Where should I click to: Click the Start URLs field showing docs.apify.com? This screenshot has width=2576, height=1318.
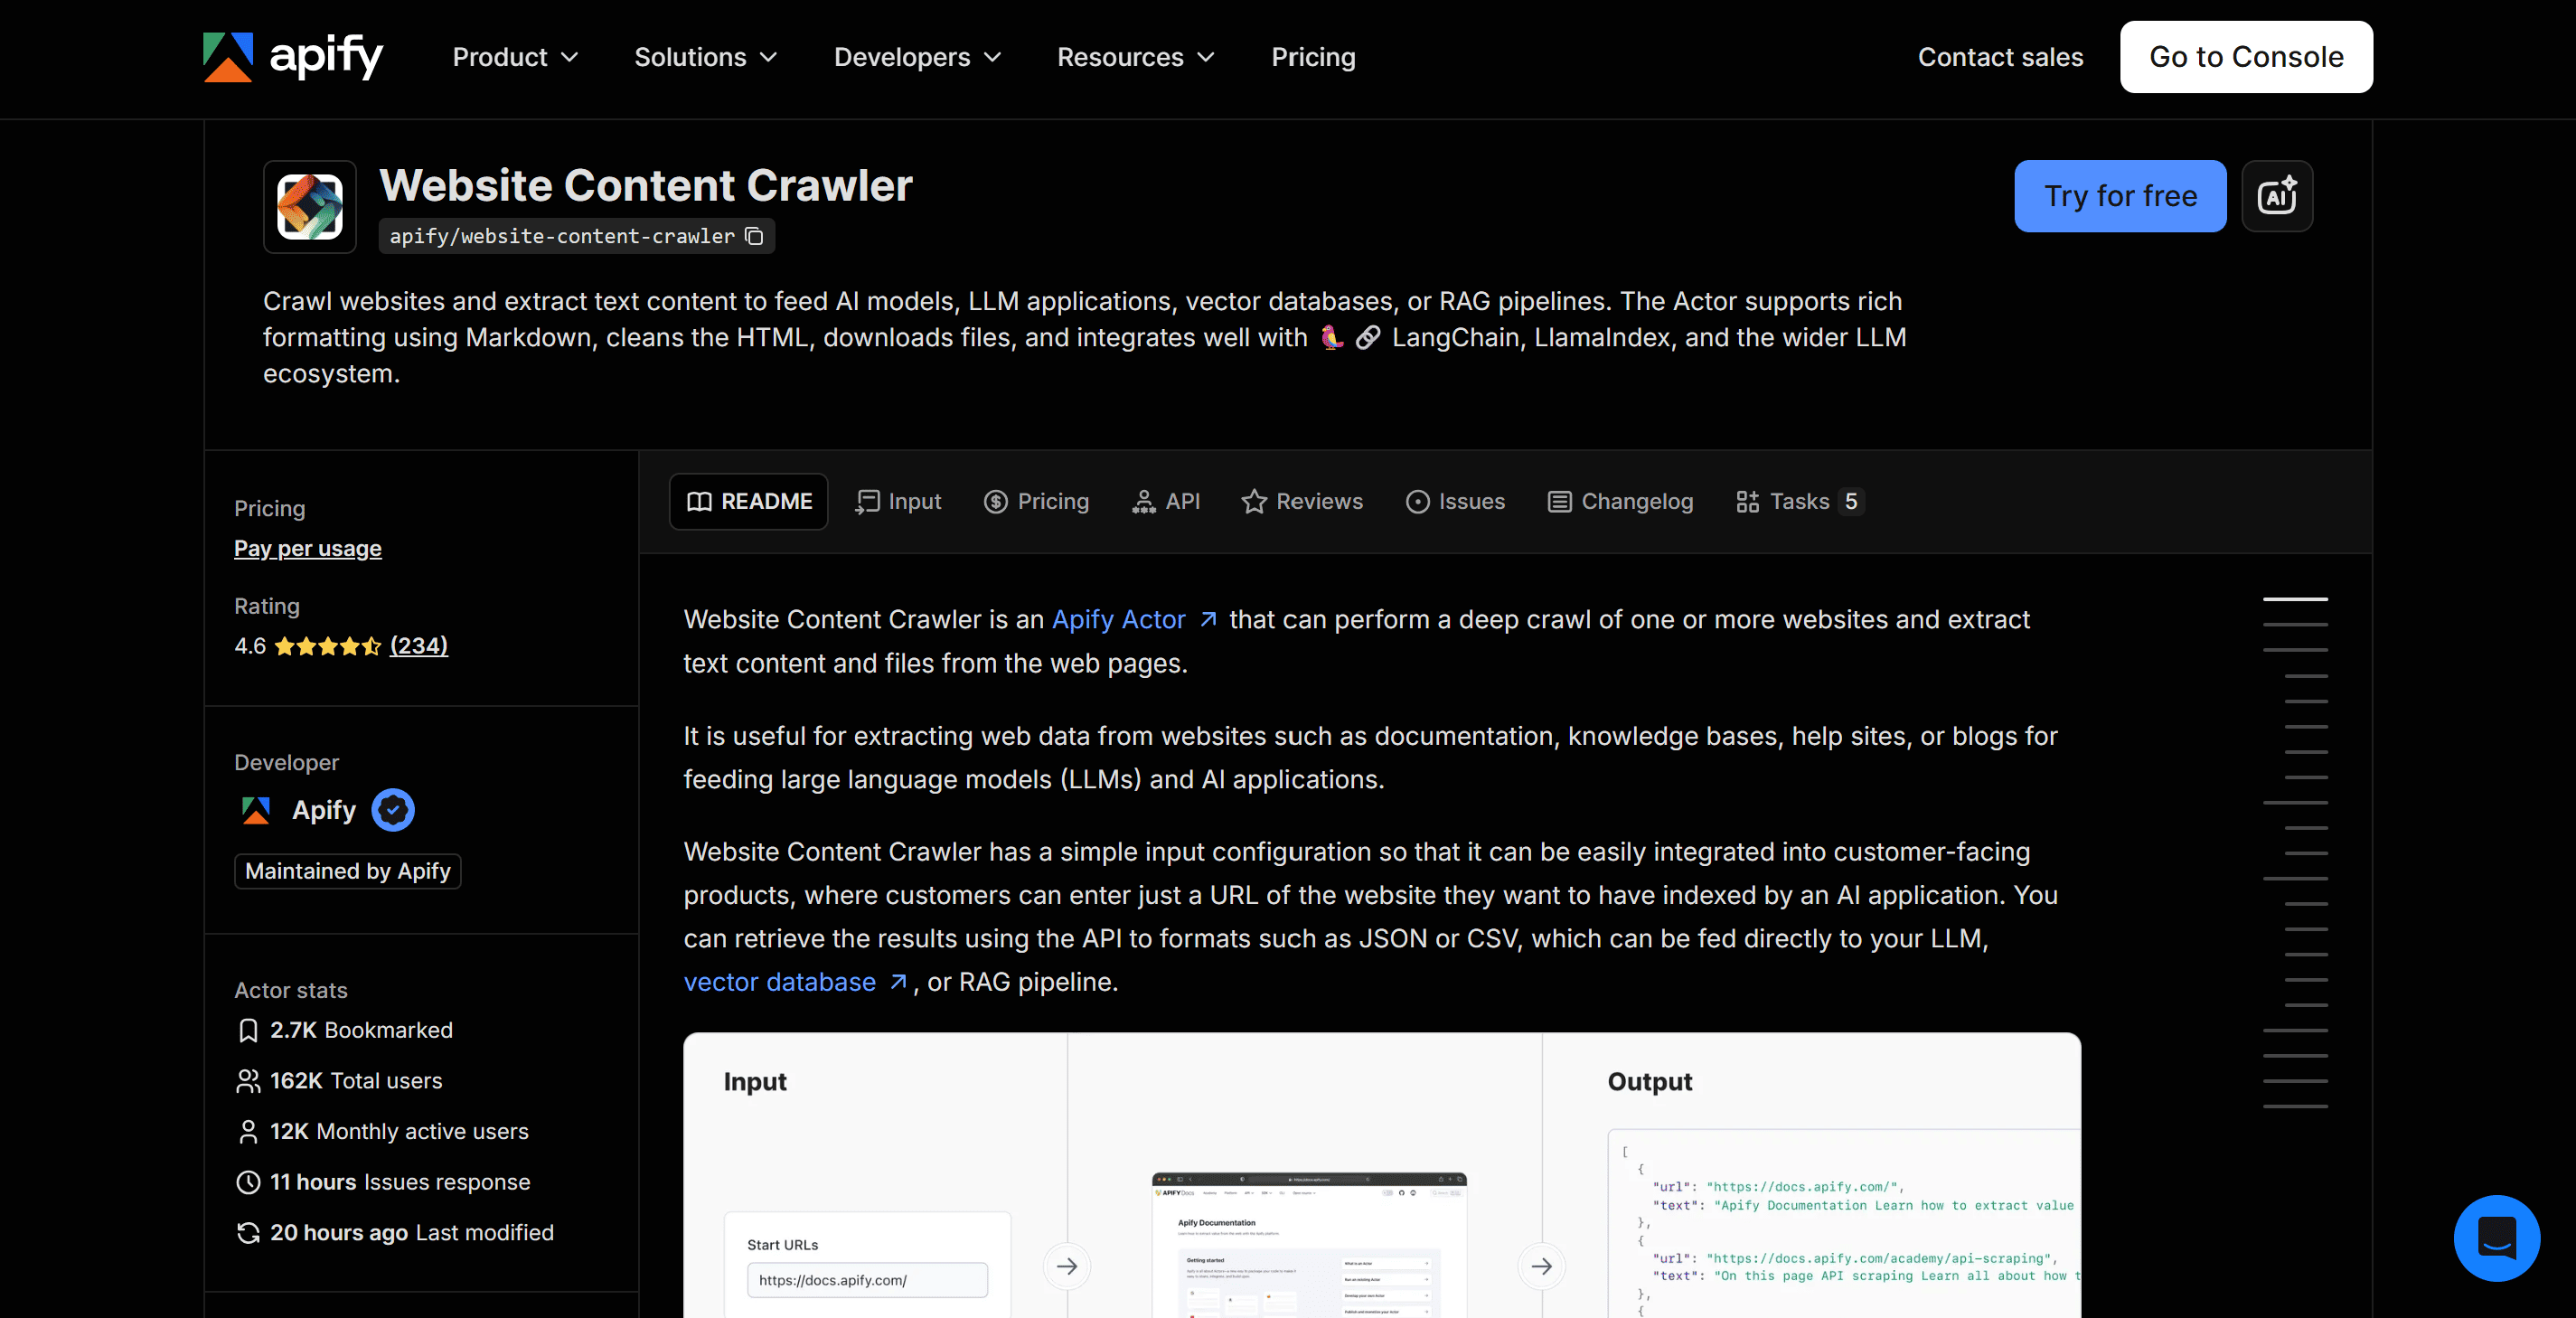[x=867, y=1280]
